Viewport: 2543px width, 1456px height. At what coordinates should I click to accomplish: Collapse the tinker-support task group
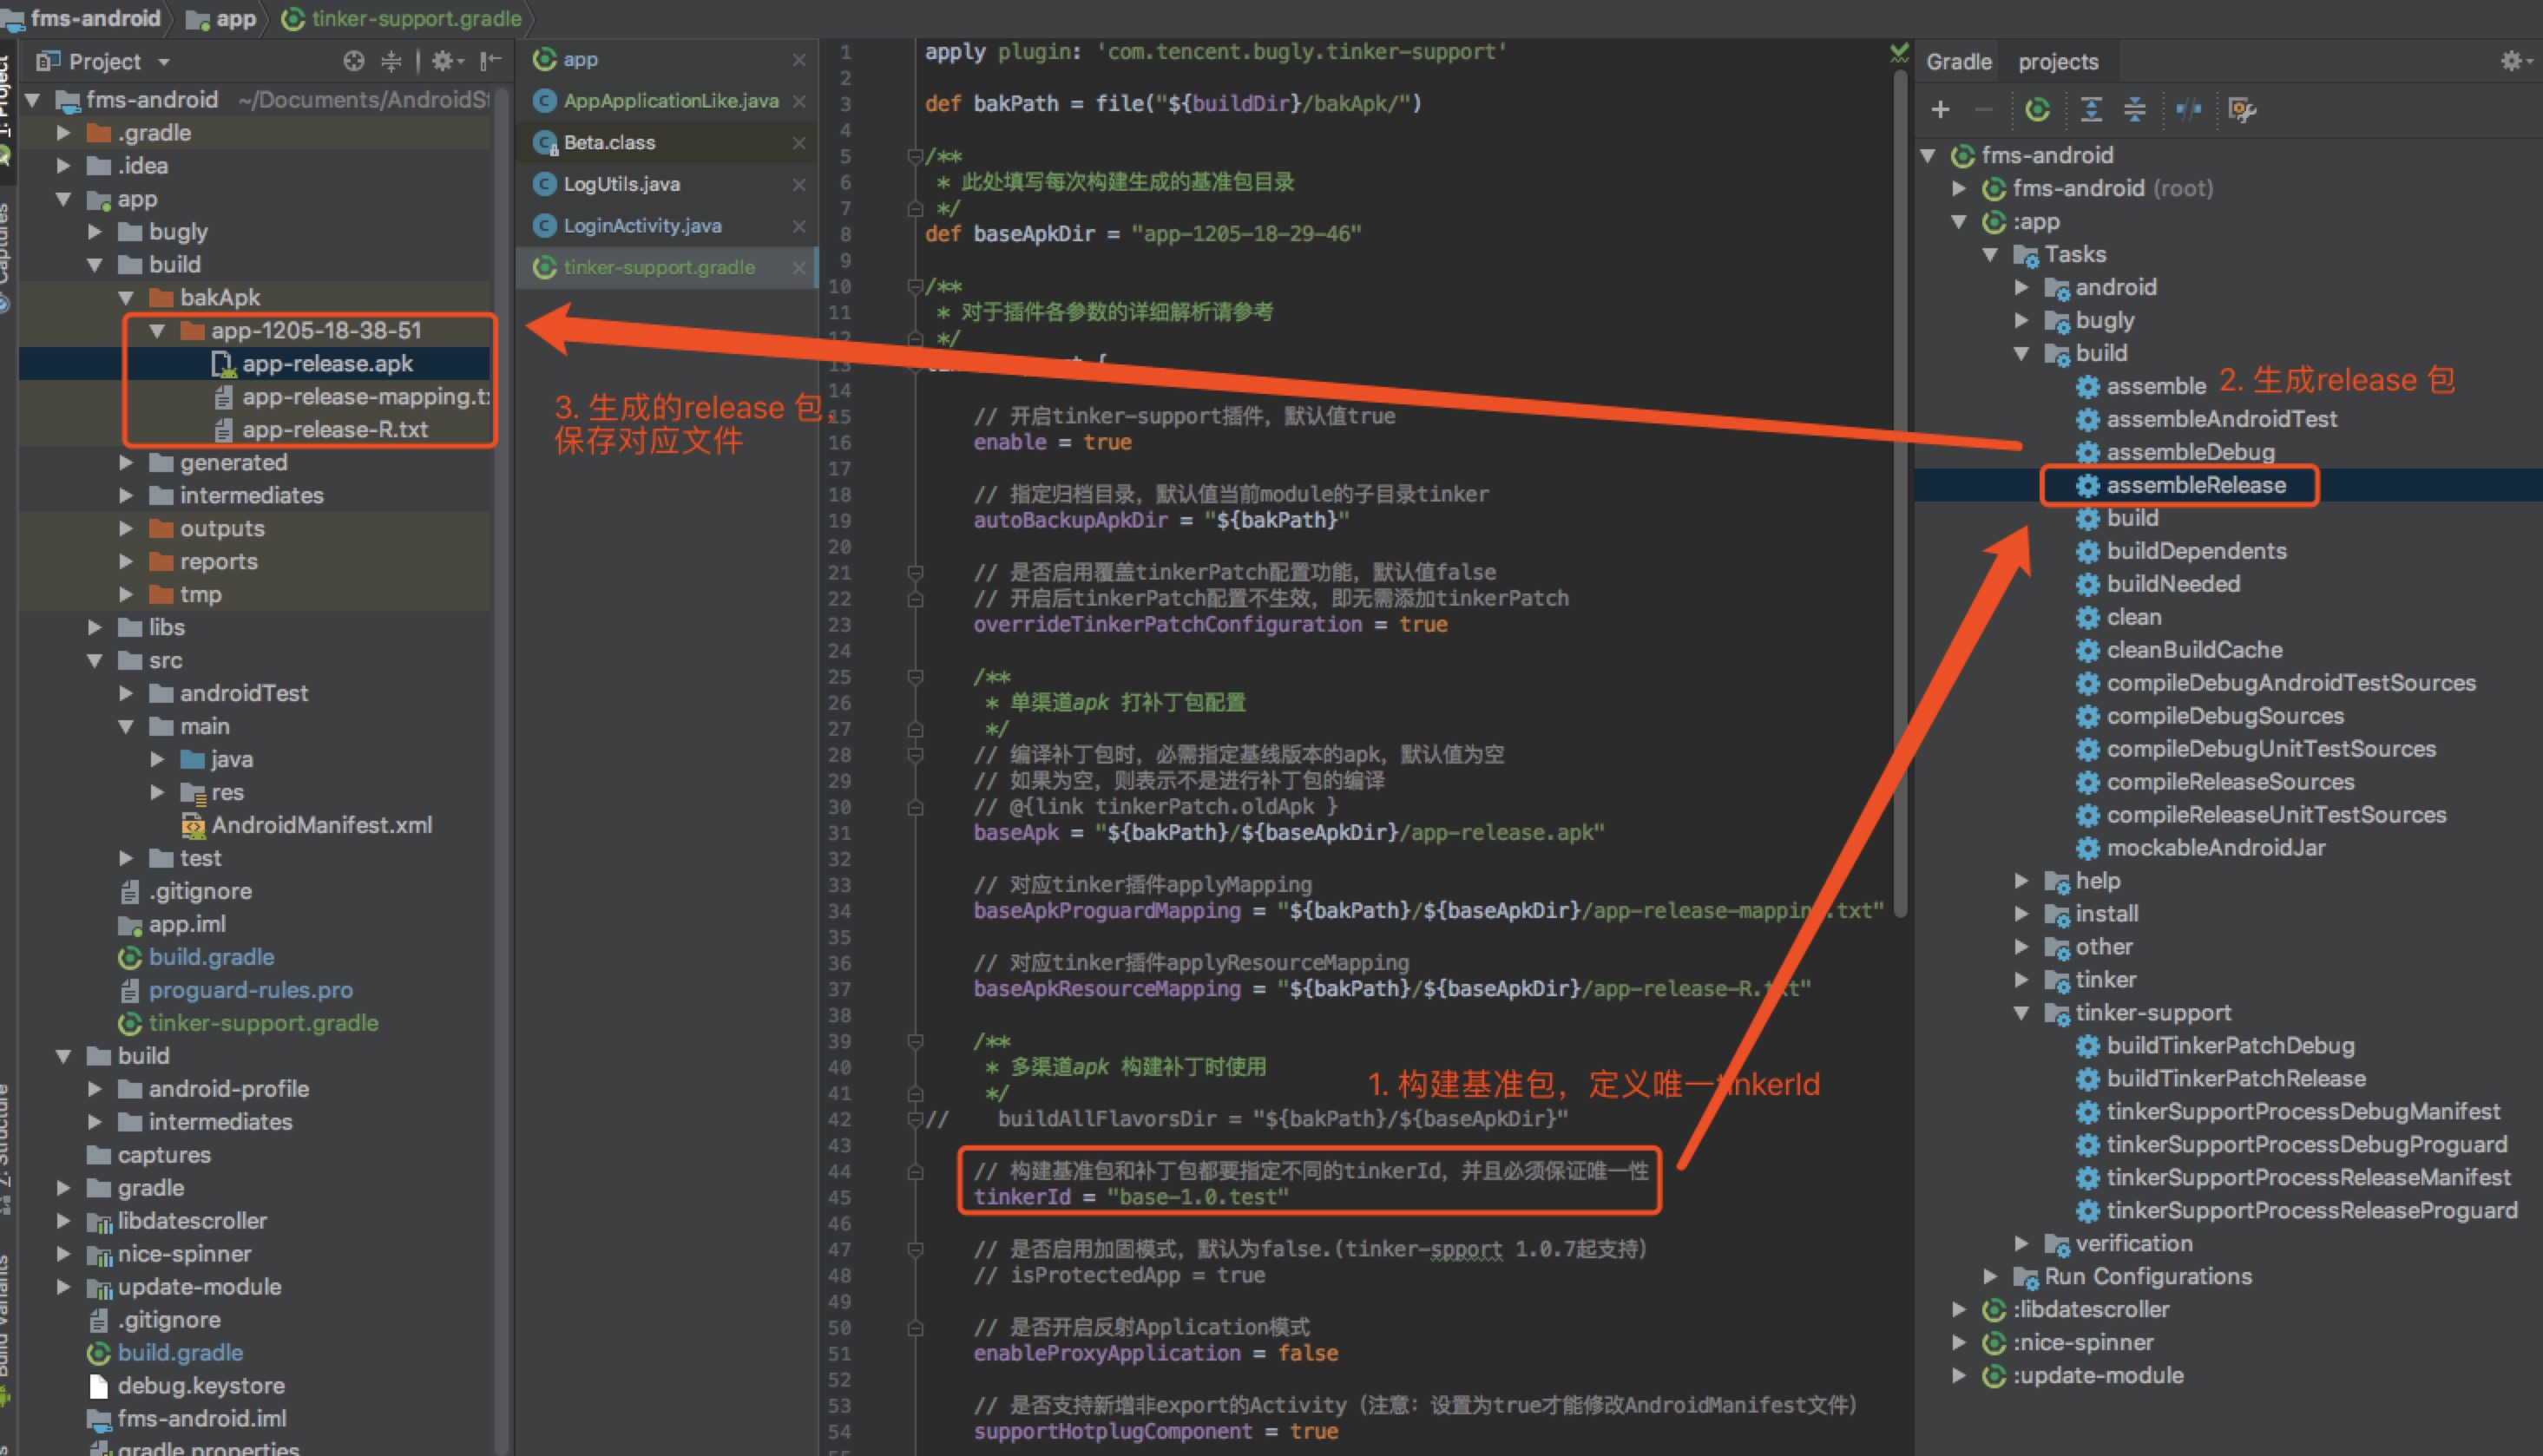pyautogui.click(x=2021, y=1012)
